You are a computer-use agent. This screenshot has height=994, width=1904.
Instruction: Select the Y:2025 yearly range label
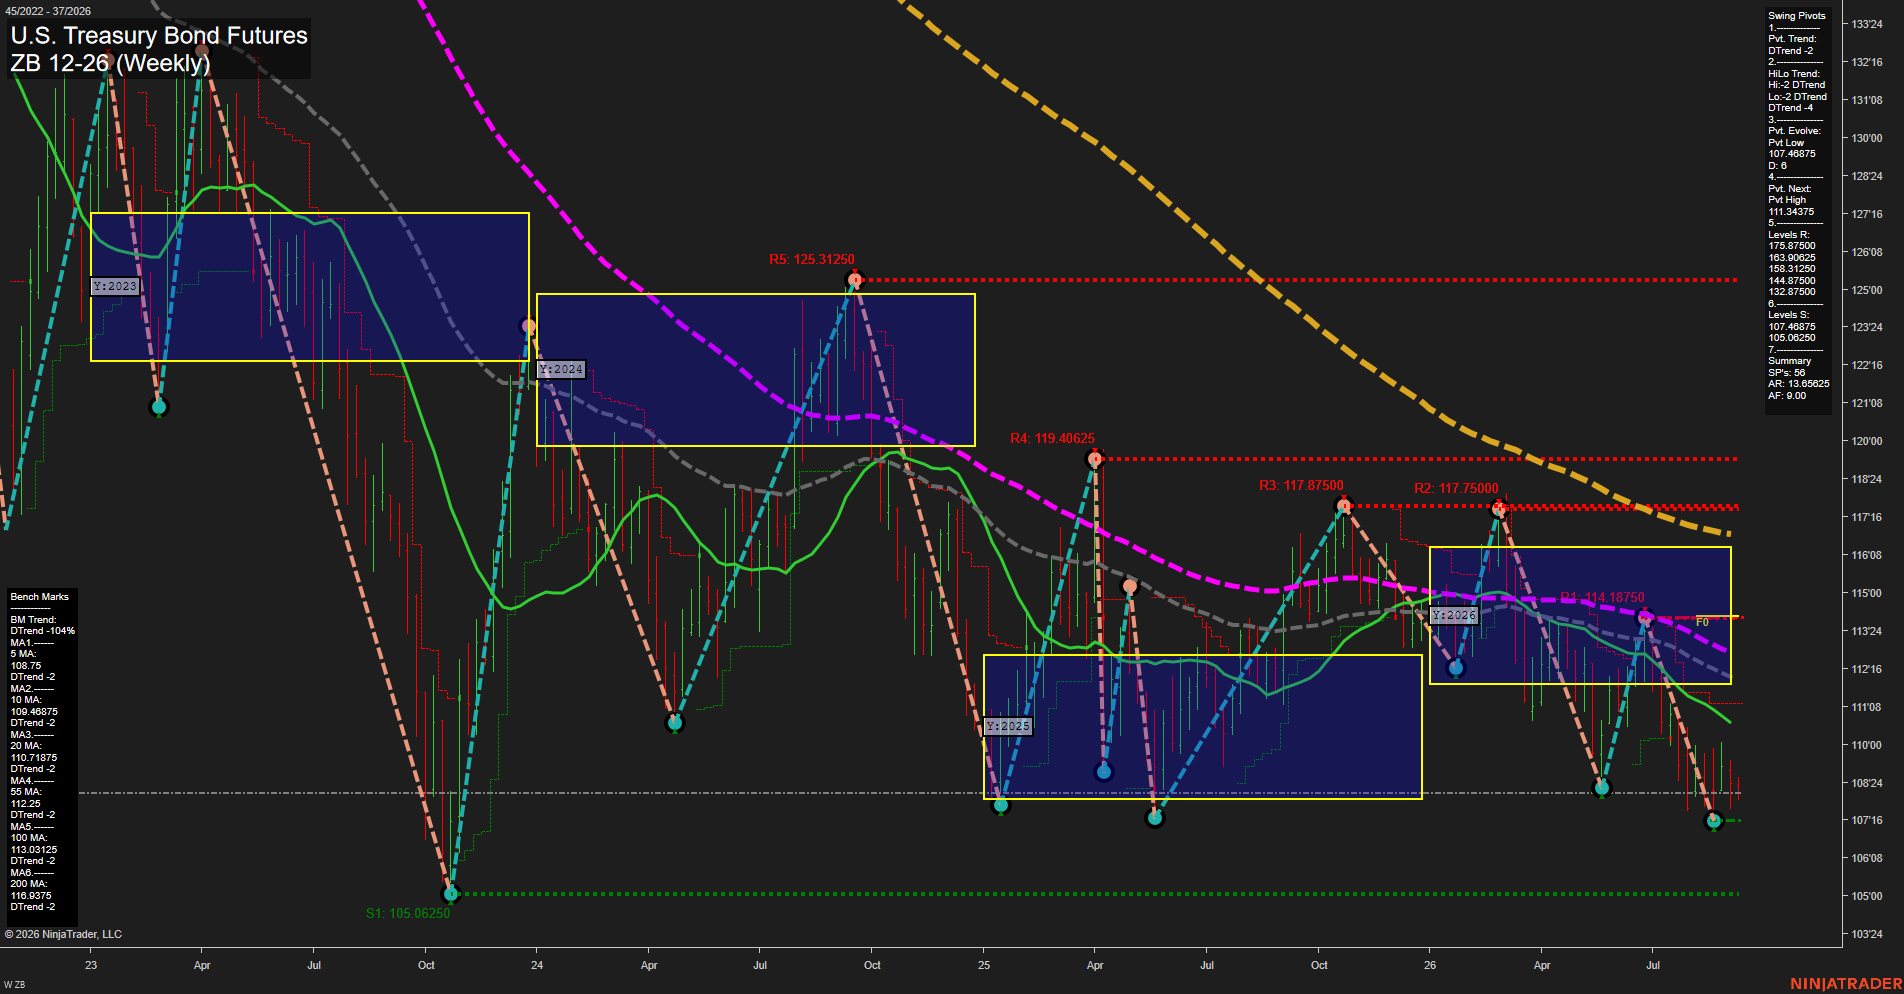click(1008, 726)
